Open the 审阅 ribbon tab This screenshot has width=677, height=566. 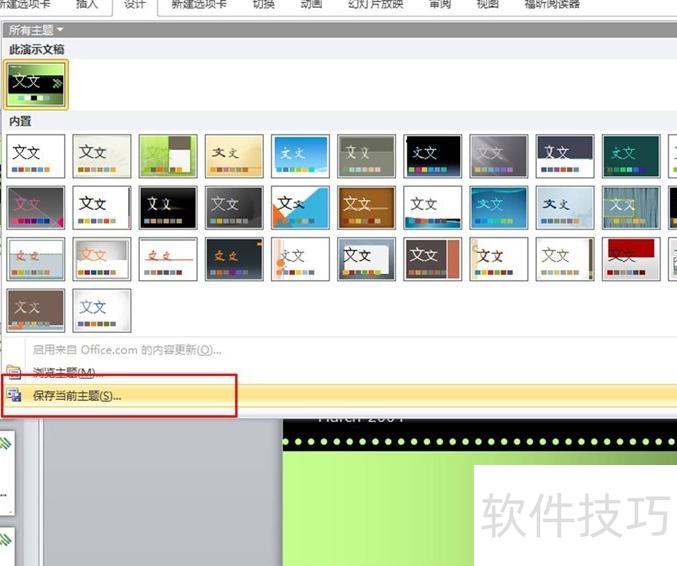tap(440, 5)
